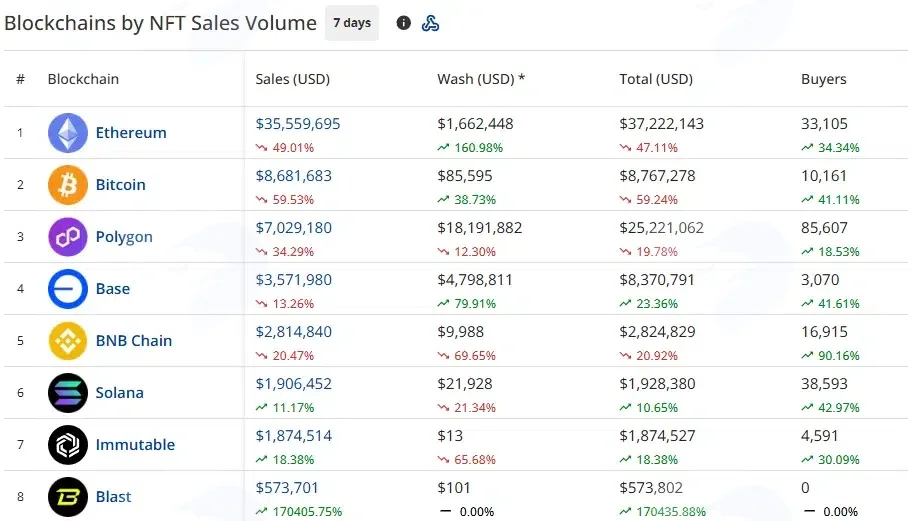Viewport: 917px width, 521px height.
Task: Click the Immutable logo icon
Action: pos(68,445)
